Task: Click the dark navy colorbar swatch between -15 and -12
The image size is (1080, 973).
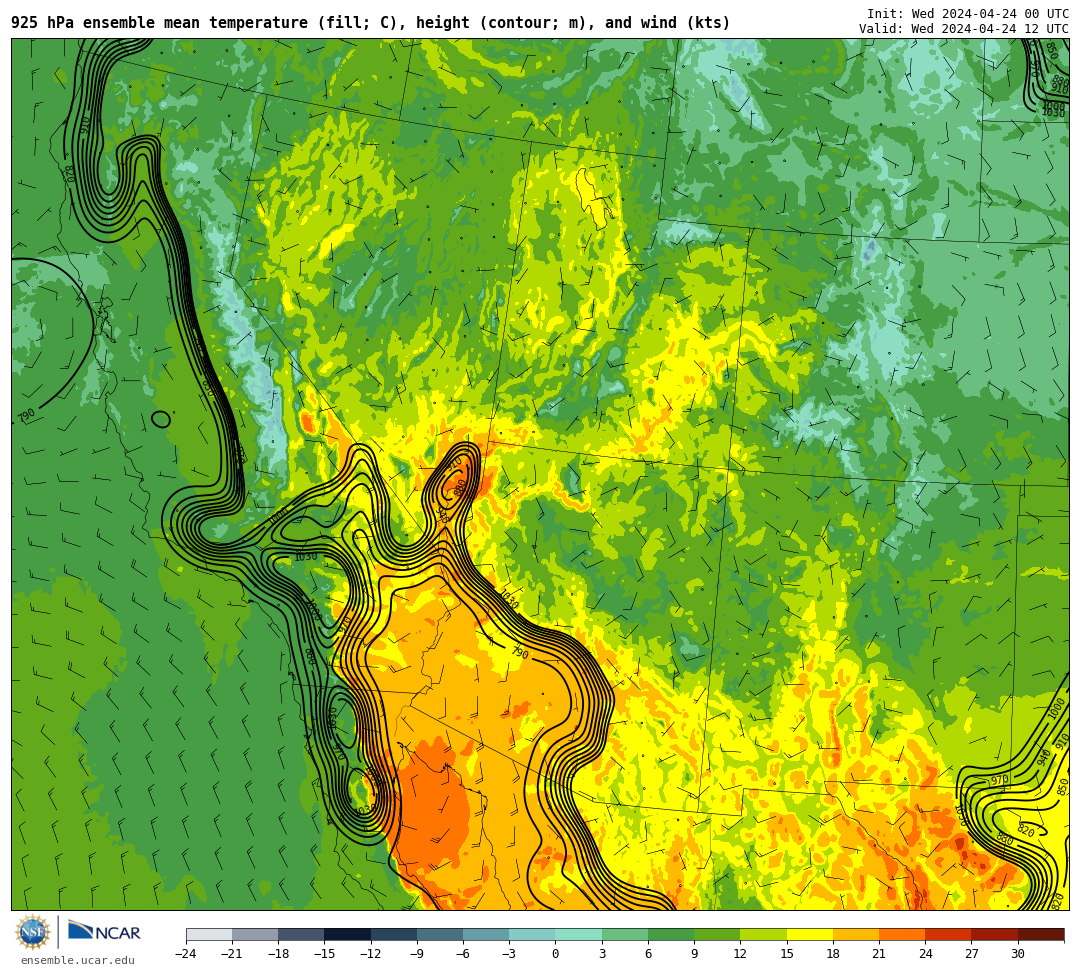Action: pos(347,934)
